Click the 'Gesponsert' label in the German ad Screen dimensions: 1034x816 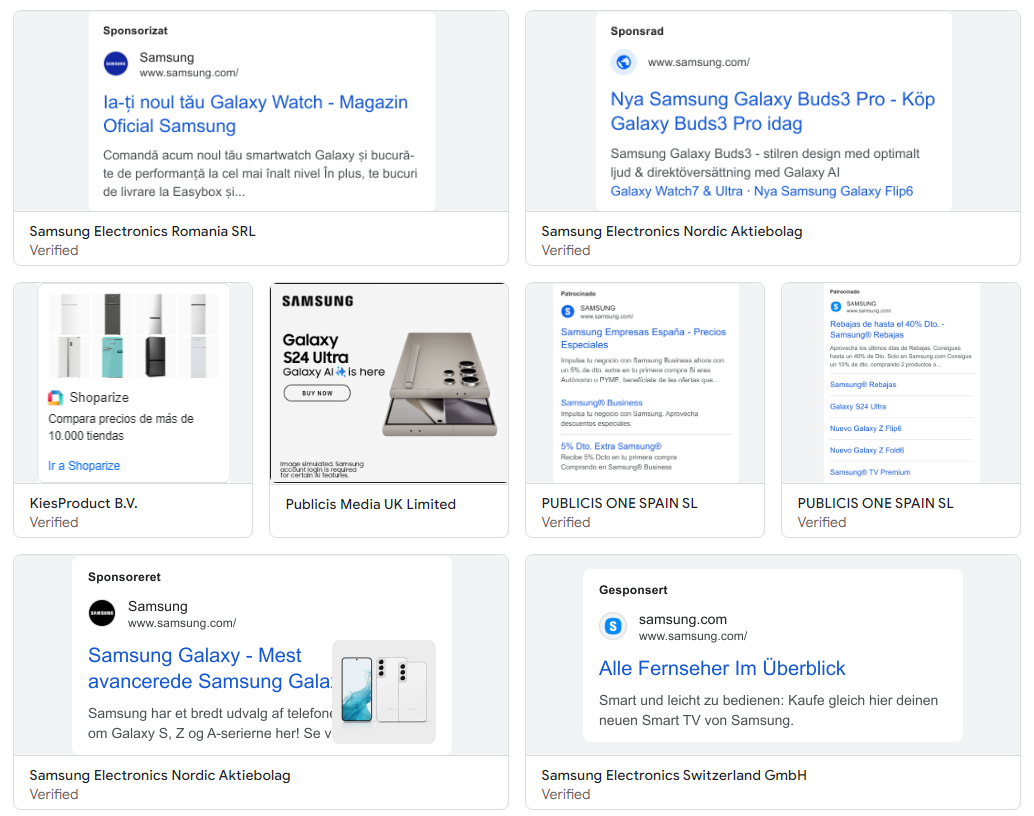633,590
